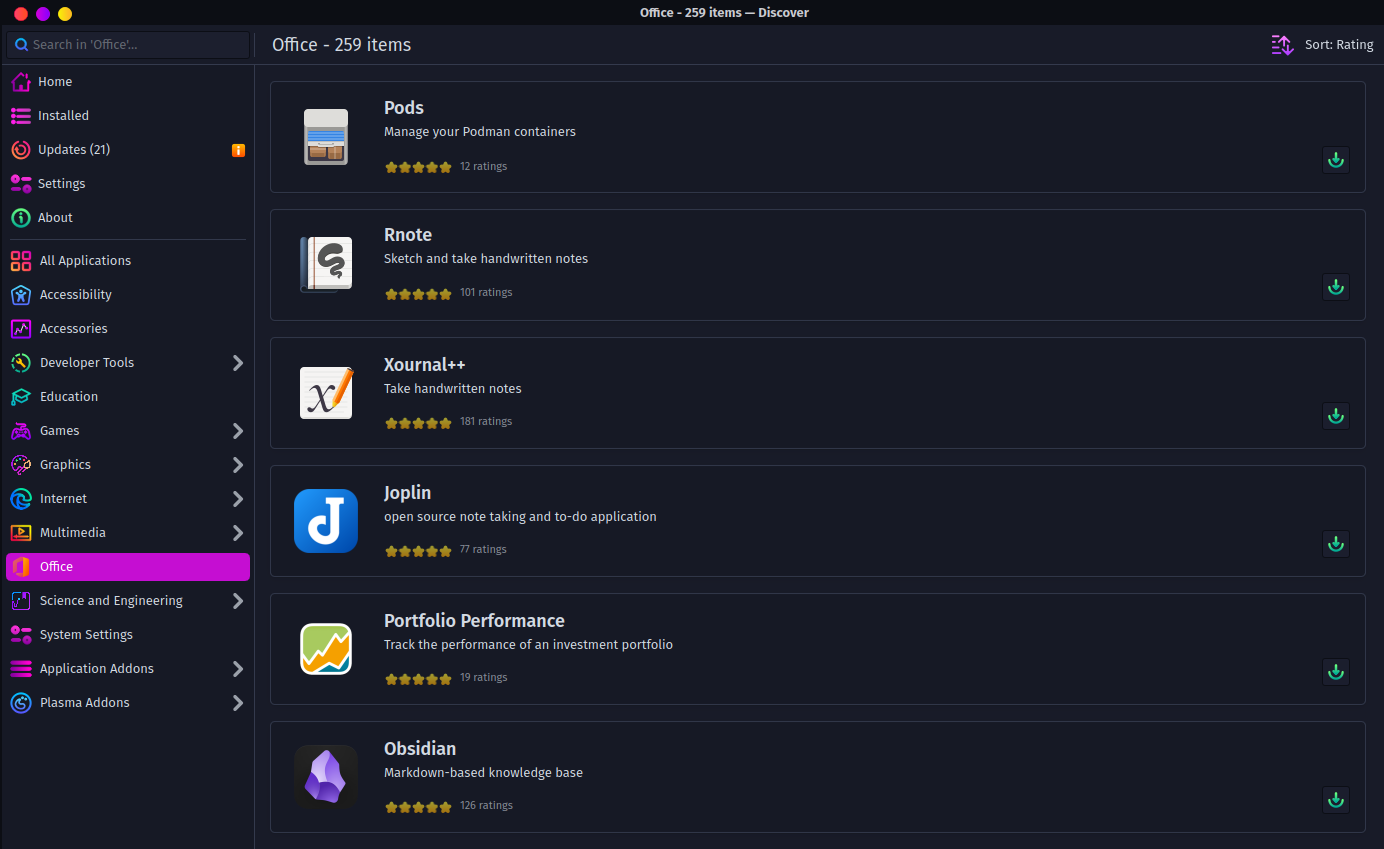This screenshot has height=849, width=1384.
Task: Go to Home in sidebar
Action: (x=128, y=82)
